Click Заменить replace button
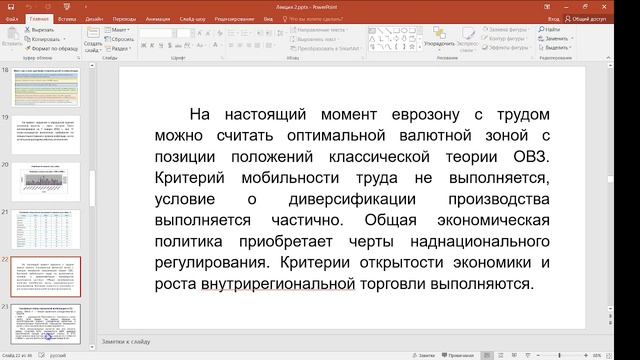Image resolution: width=640 pixels, height=360 pixels. click(556, 38)
